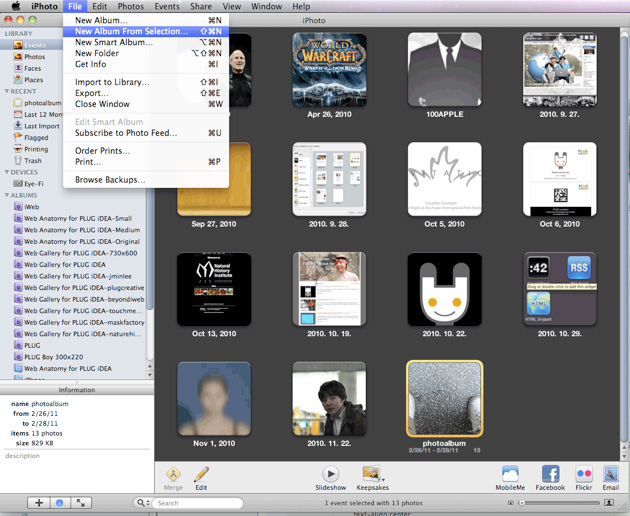This screenshot has height=516, width=630.
Task: Open Faces in the sidebar
Action: coord(31,68)
